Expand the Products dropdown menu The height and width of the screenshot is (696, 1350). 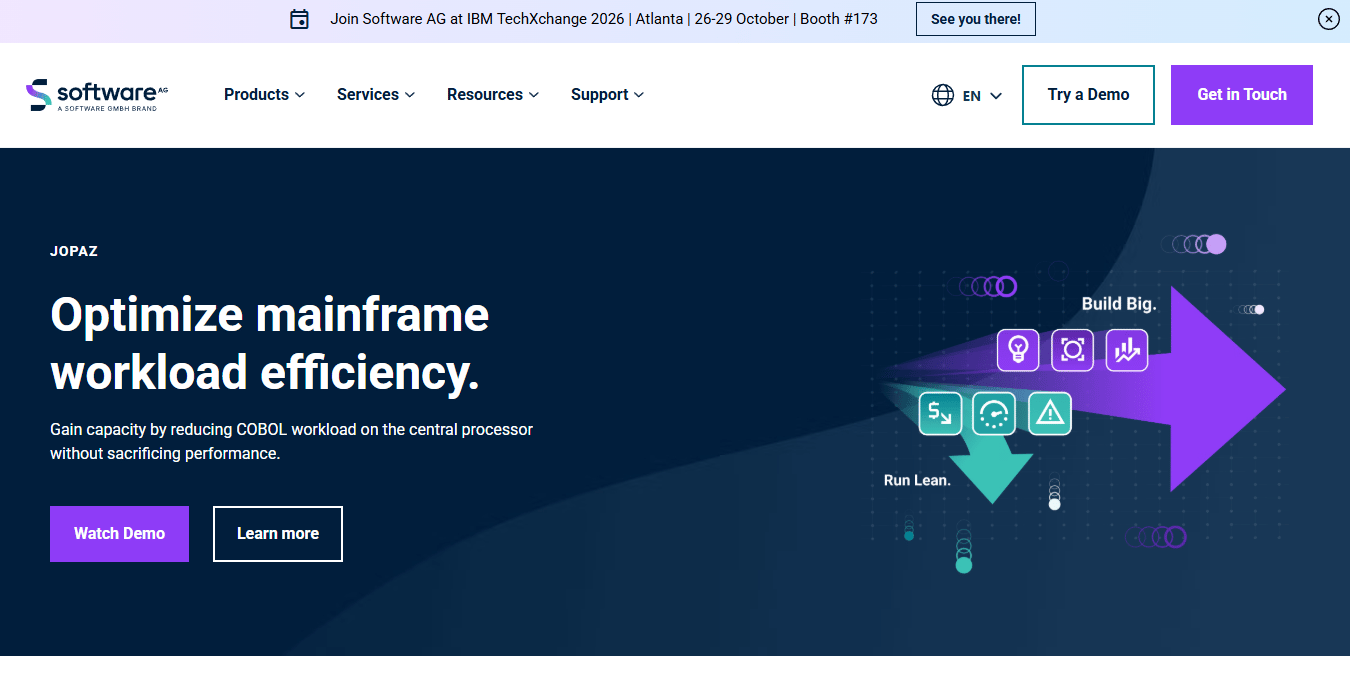pos(264,94)
